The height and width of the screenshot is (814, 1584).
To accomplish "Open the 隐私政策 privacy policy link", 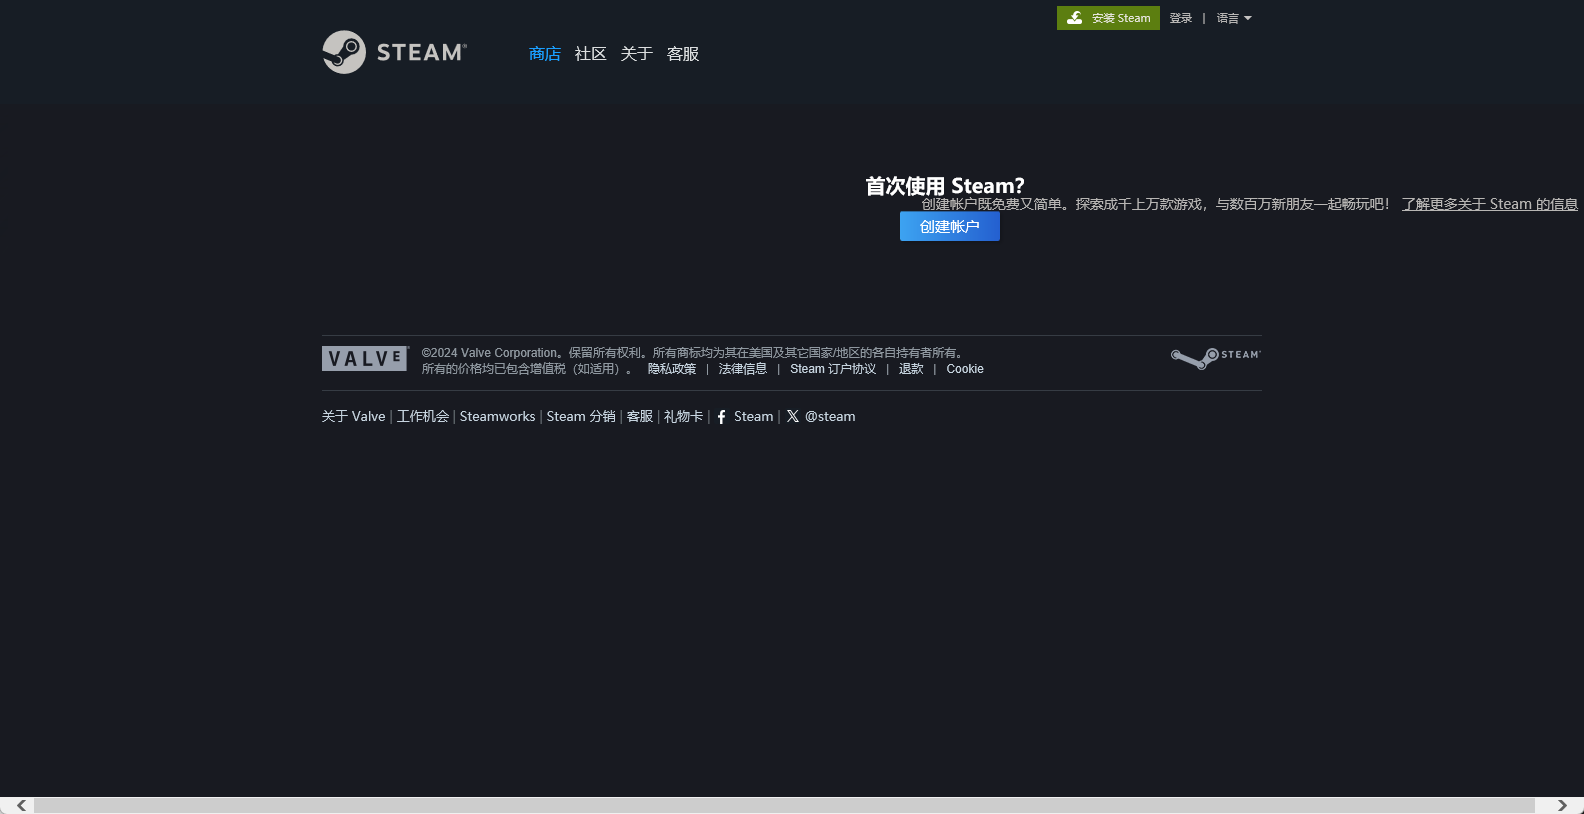I will click(x=672, y=369).
